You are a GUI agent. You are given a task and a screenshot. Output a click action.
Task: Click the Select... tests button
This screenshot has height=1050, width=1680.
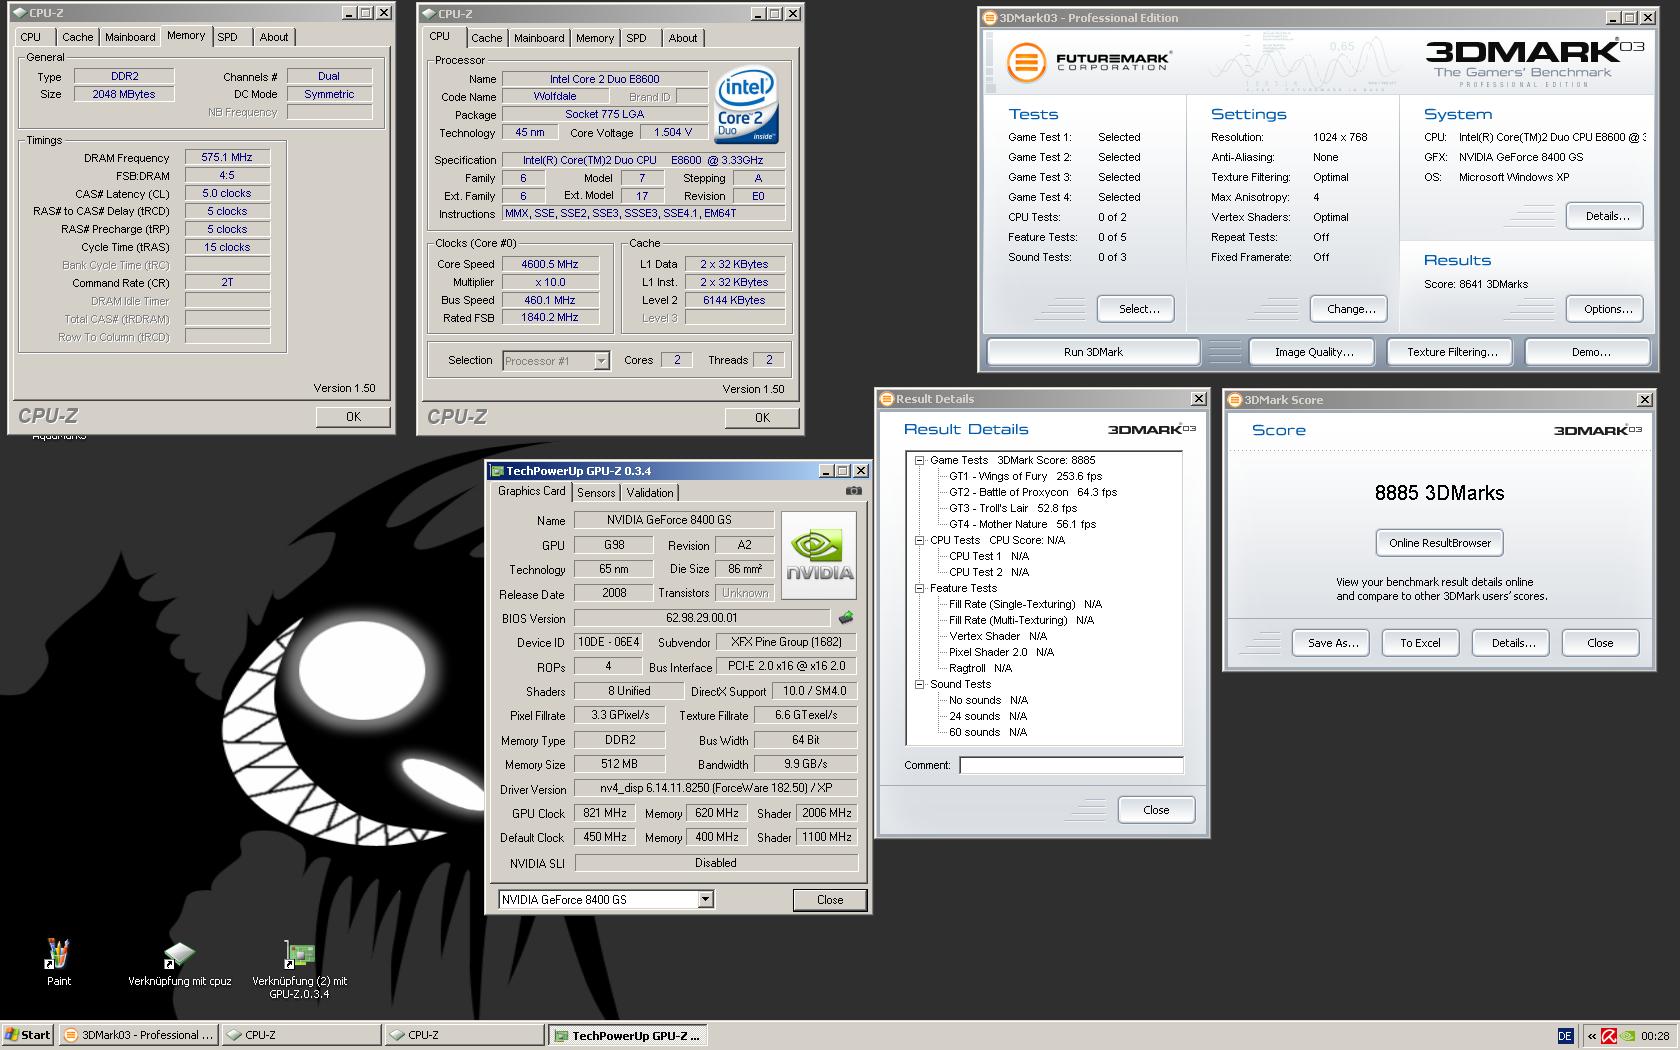click(1135, 309)
